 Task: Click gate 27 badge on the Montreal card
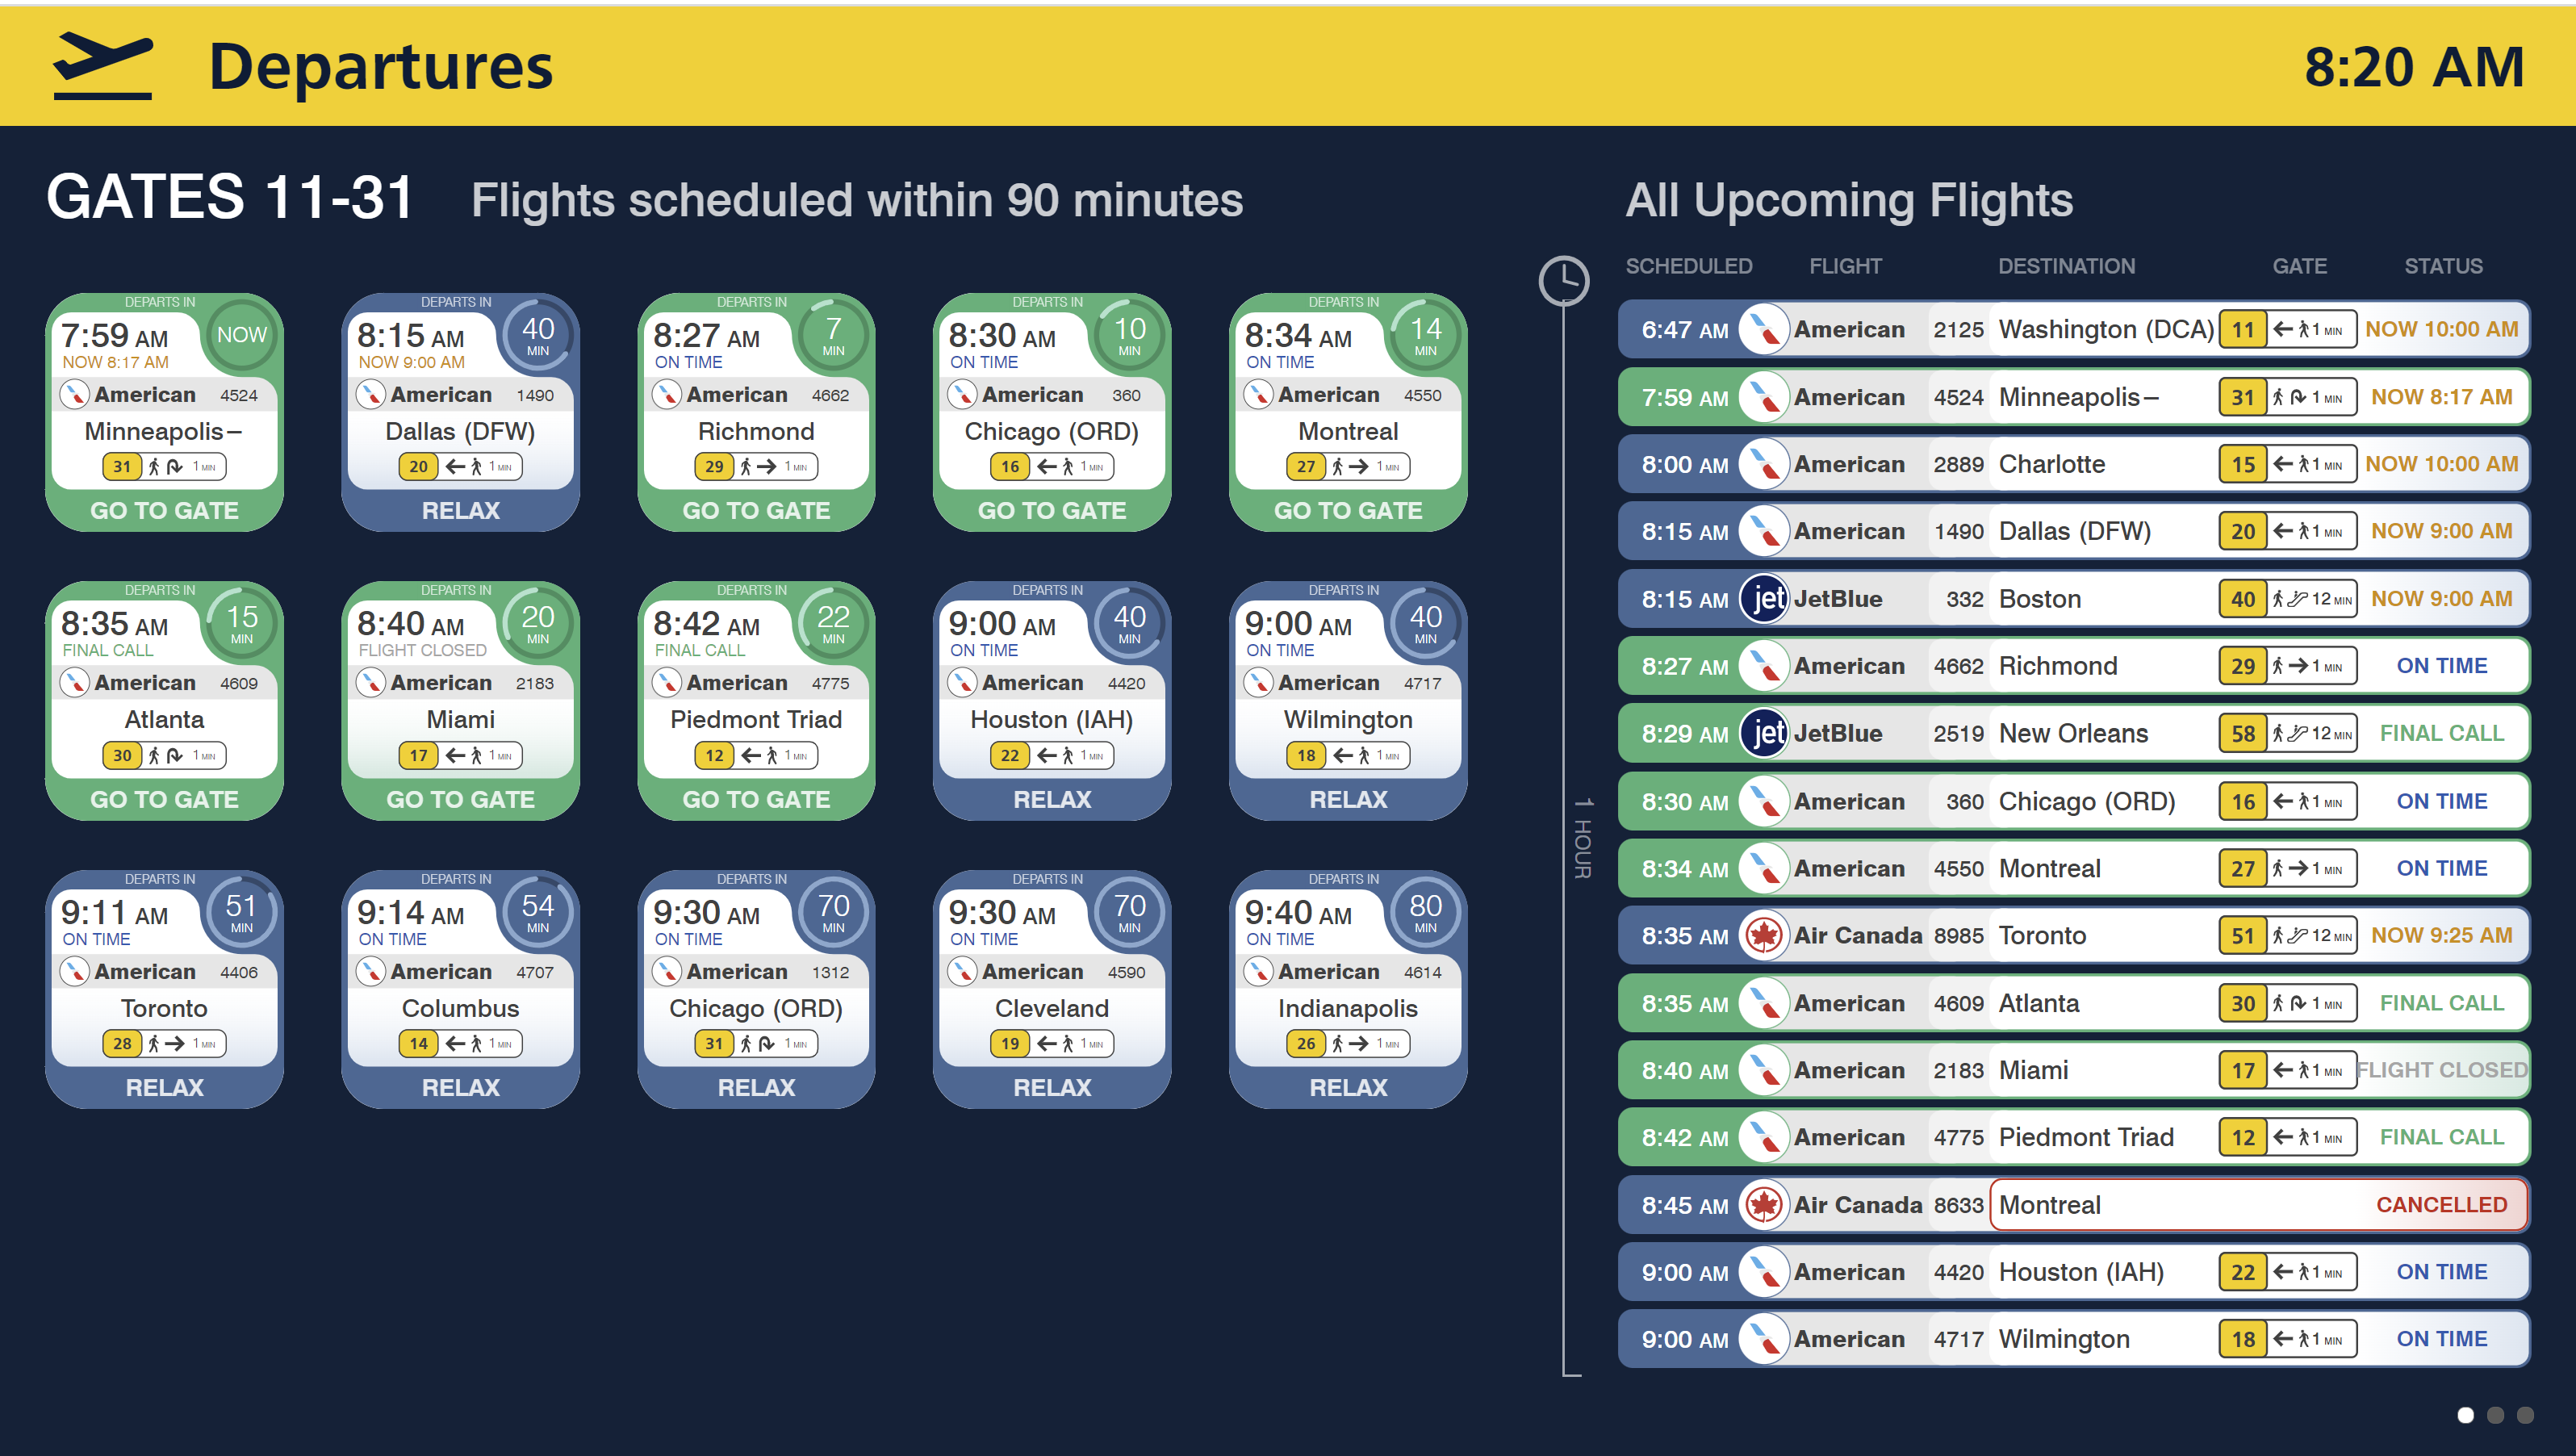(x=1306, y=467)
